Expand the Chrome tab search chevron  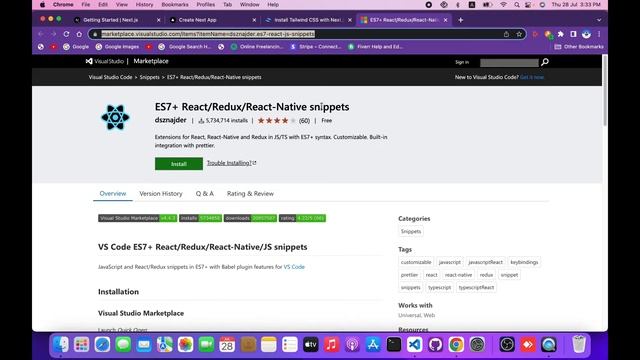tap(599, 20)
